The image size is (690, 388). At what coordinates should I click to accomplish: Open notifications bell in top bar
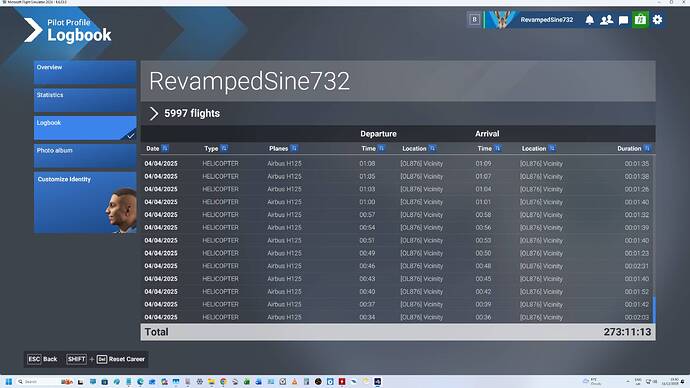click(x=590, y=20)
